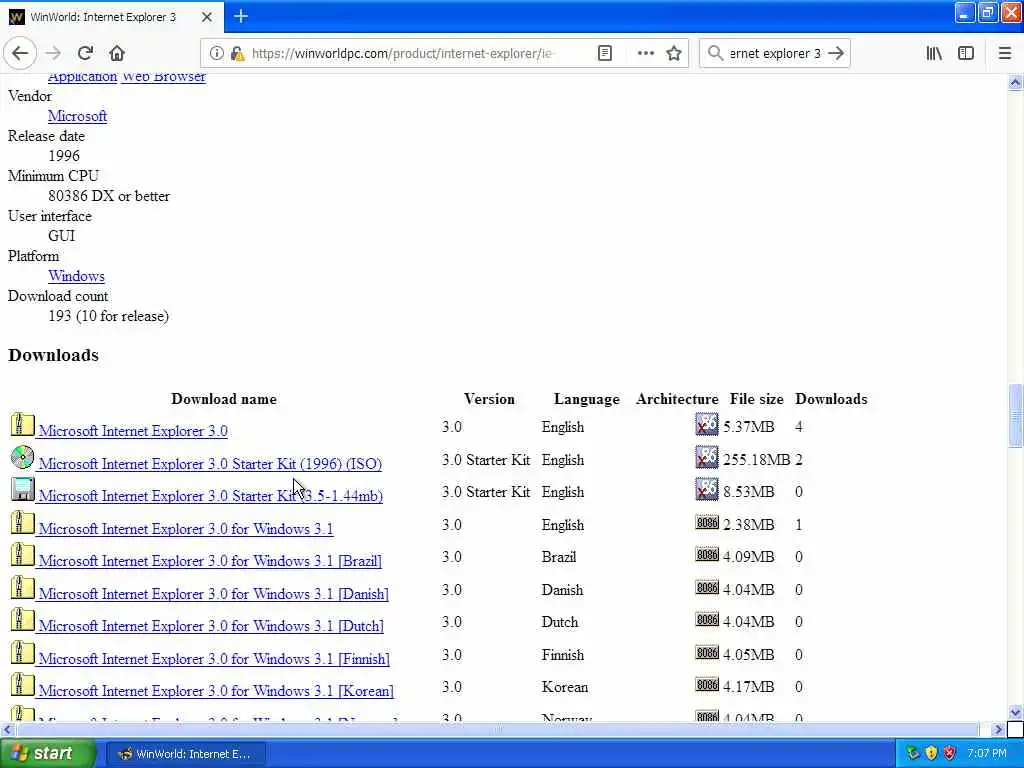Open the Windows 3.1 [Dutch] download link

click(211, 626)
